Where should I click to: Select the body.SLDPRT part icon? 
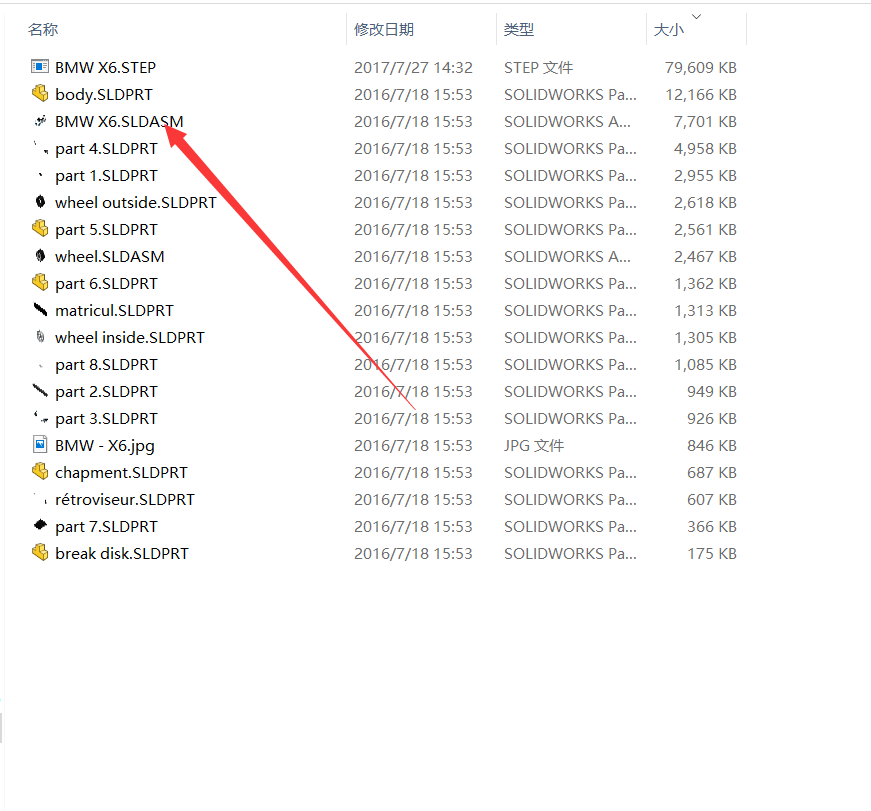pos(40,94)
